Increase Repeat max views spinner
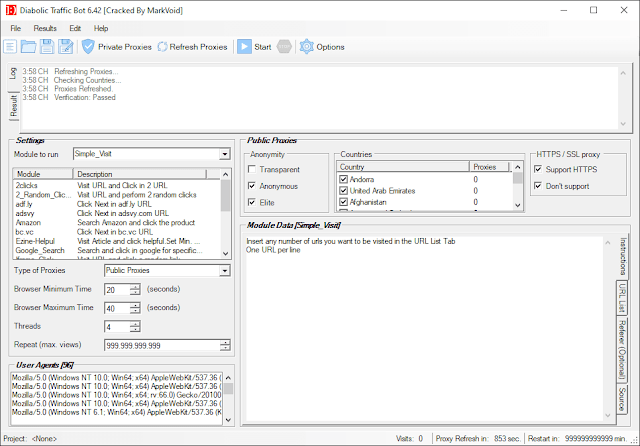 225,342
